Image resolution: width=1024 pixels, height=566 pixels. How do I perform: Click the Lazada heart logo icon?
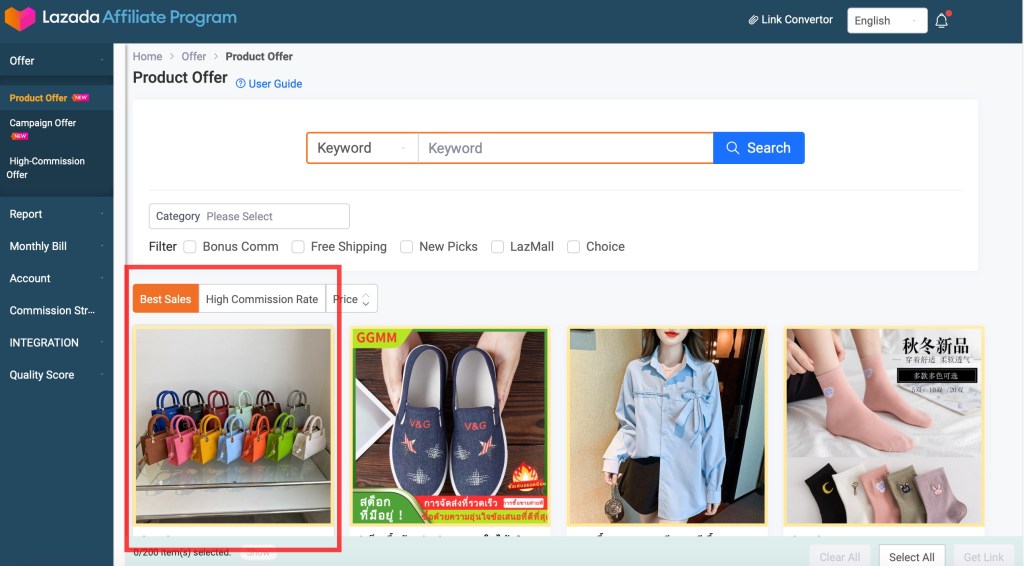20,18
